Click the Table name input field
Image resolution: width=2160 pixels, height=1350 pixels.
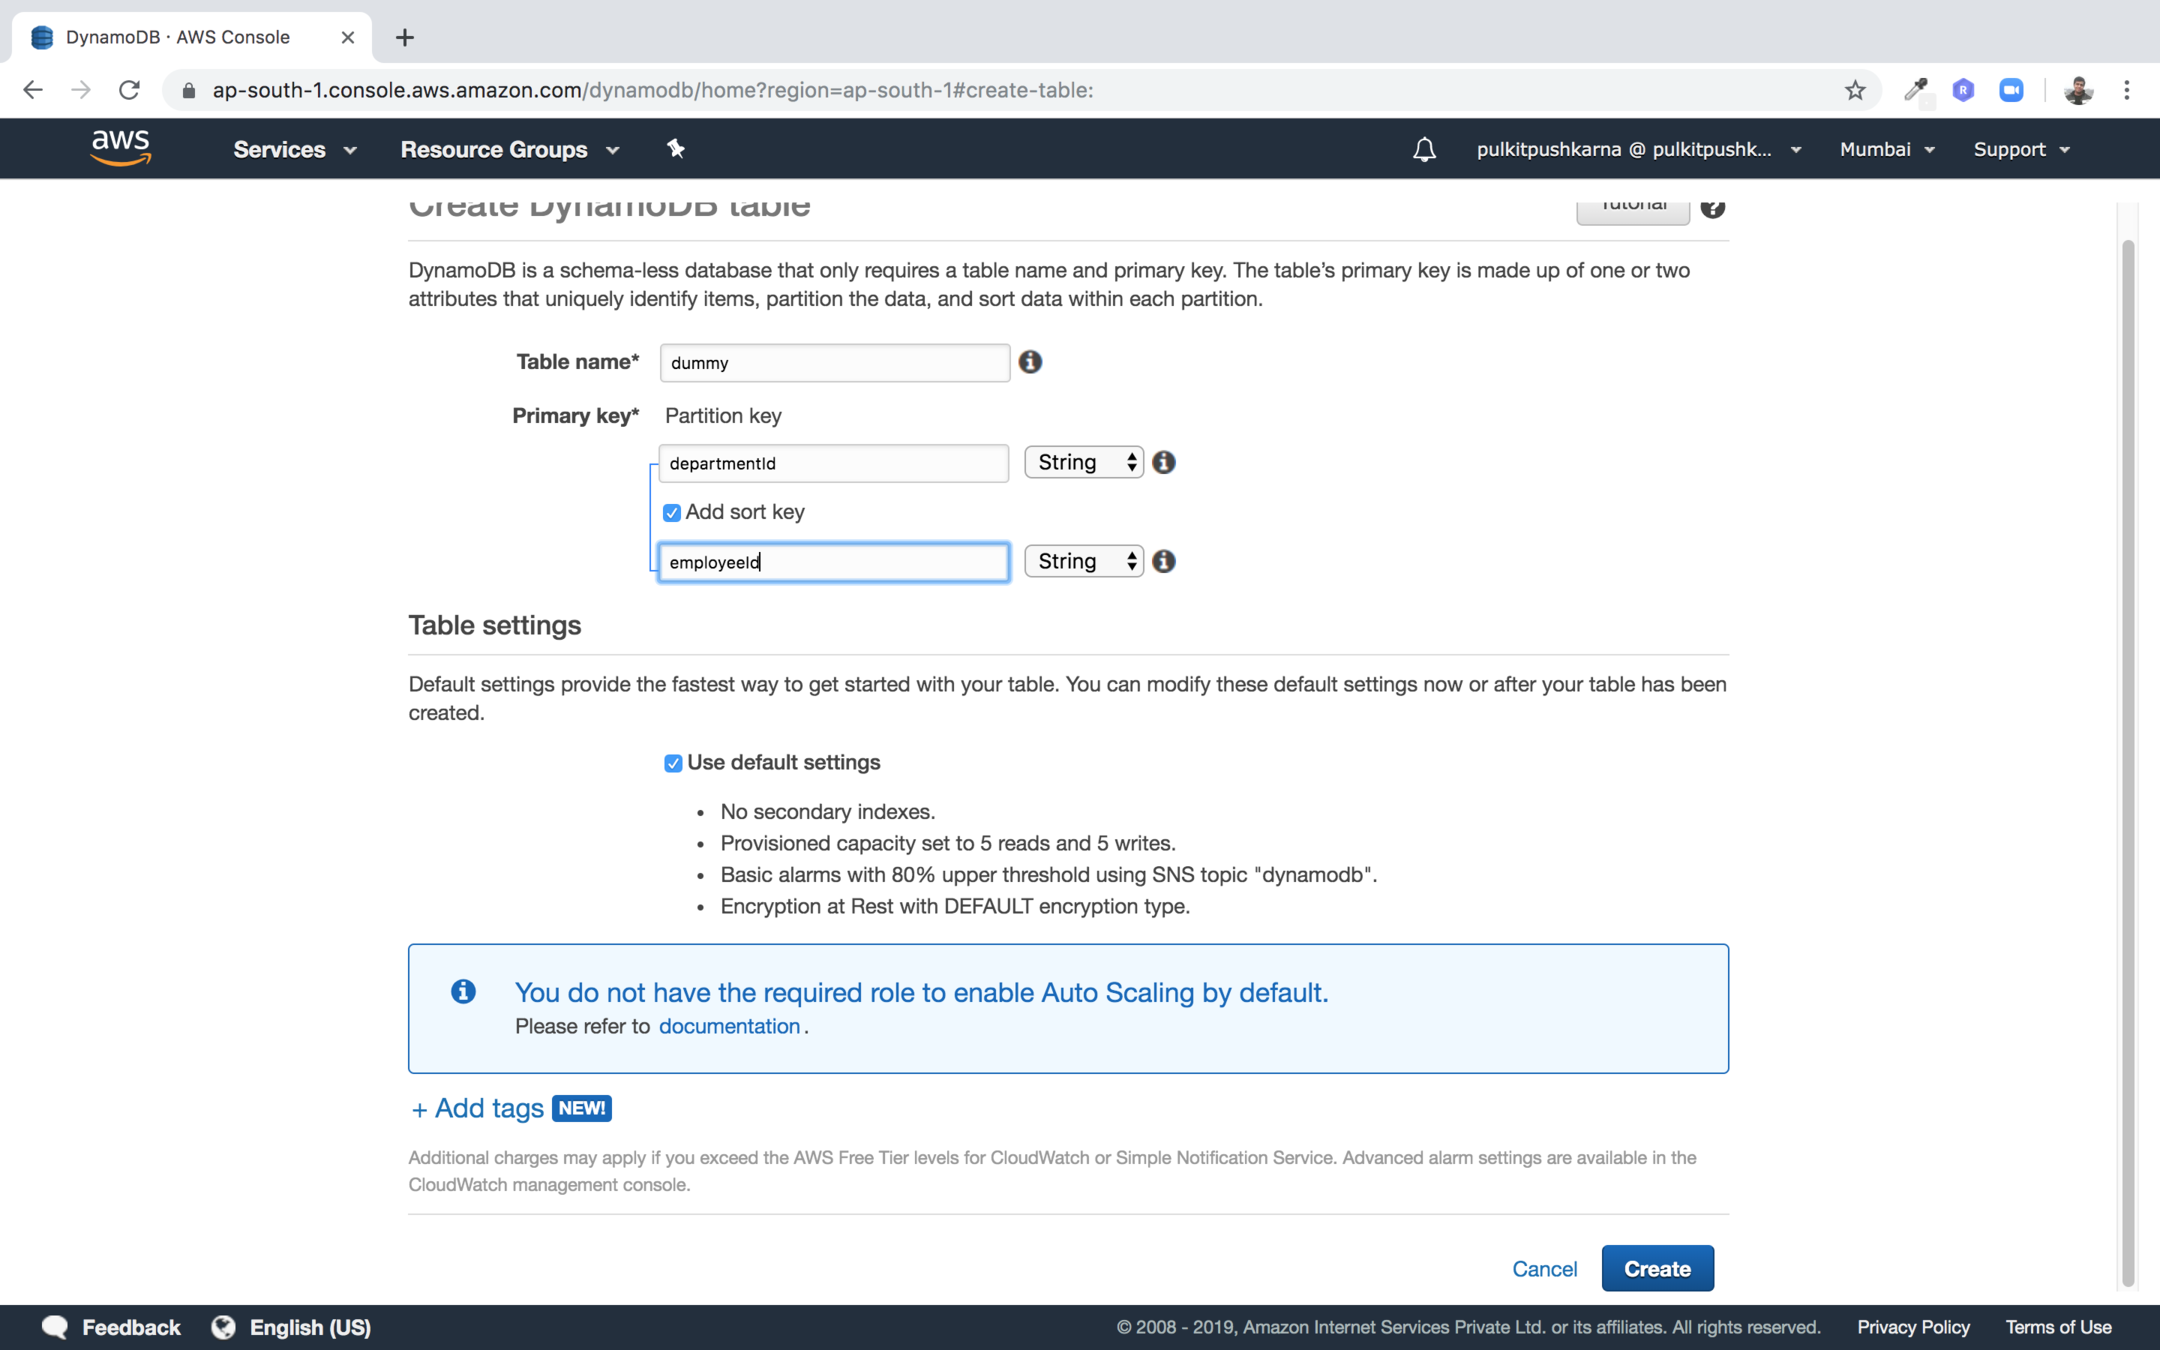point(834,362)
